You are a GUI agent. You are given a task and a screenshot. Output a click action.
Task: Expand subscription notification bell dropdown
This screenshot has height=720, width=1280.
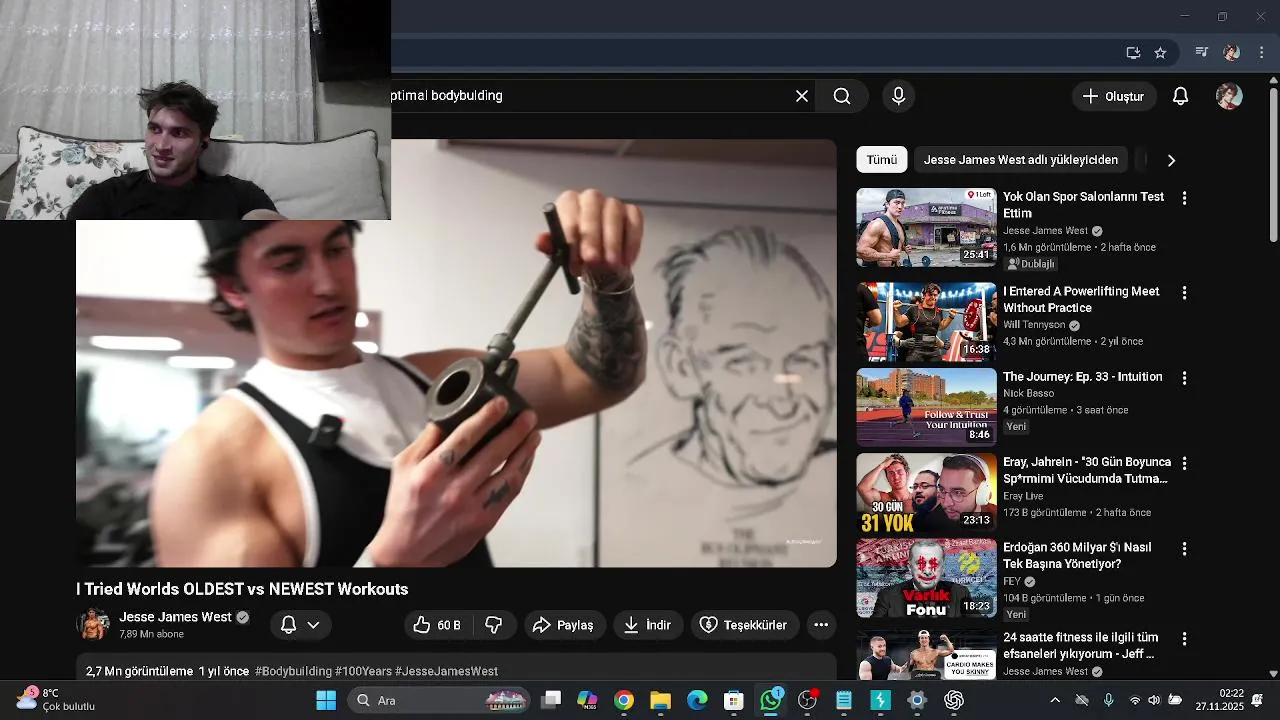(x=300, y=625)
